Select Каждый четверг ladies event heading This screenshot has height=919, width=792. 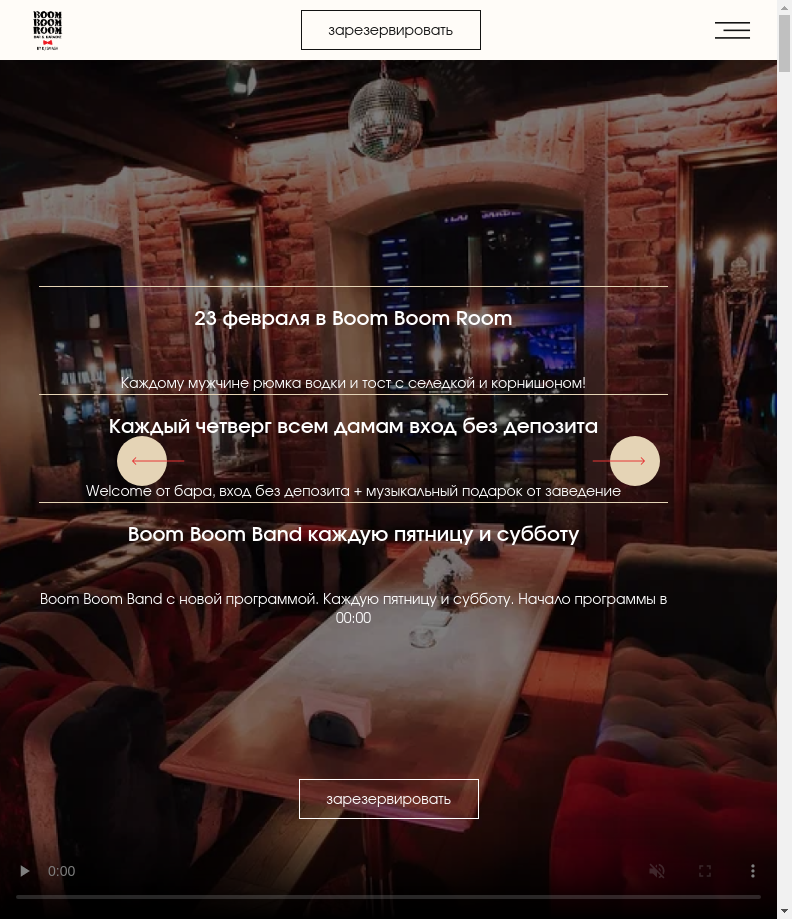[353, 426]
